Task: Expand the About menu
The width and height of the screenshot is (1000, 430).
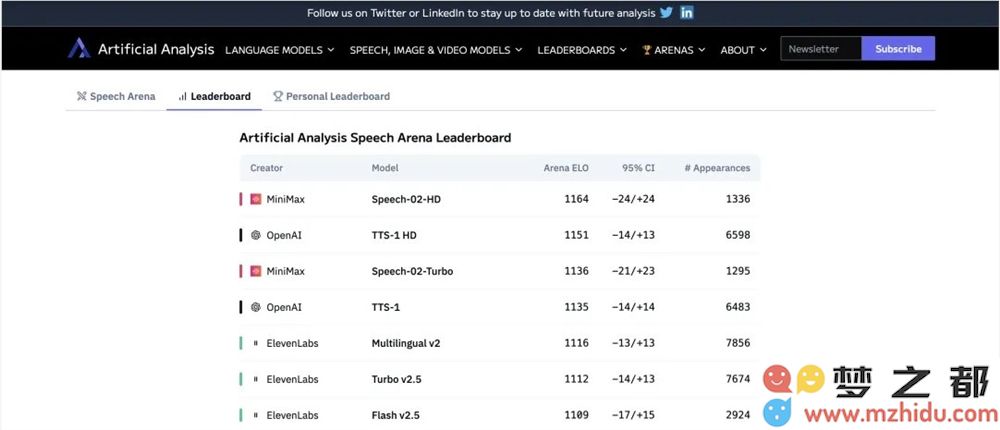Action: [x=743, y=49]
